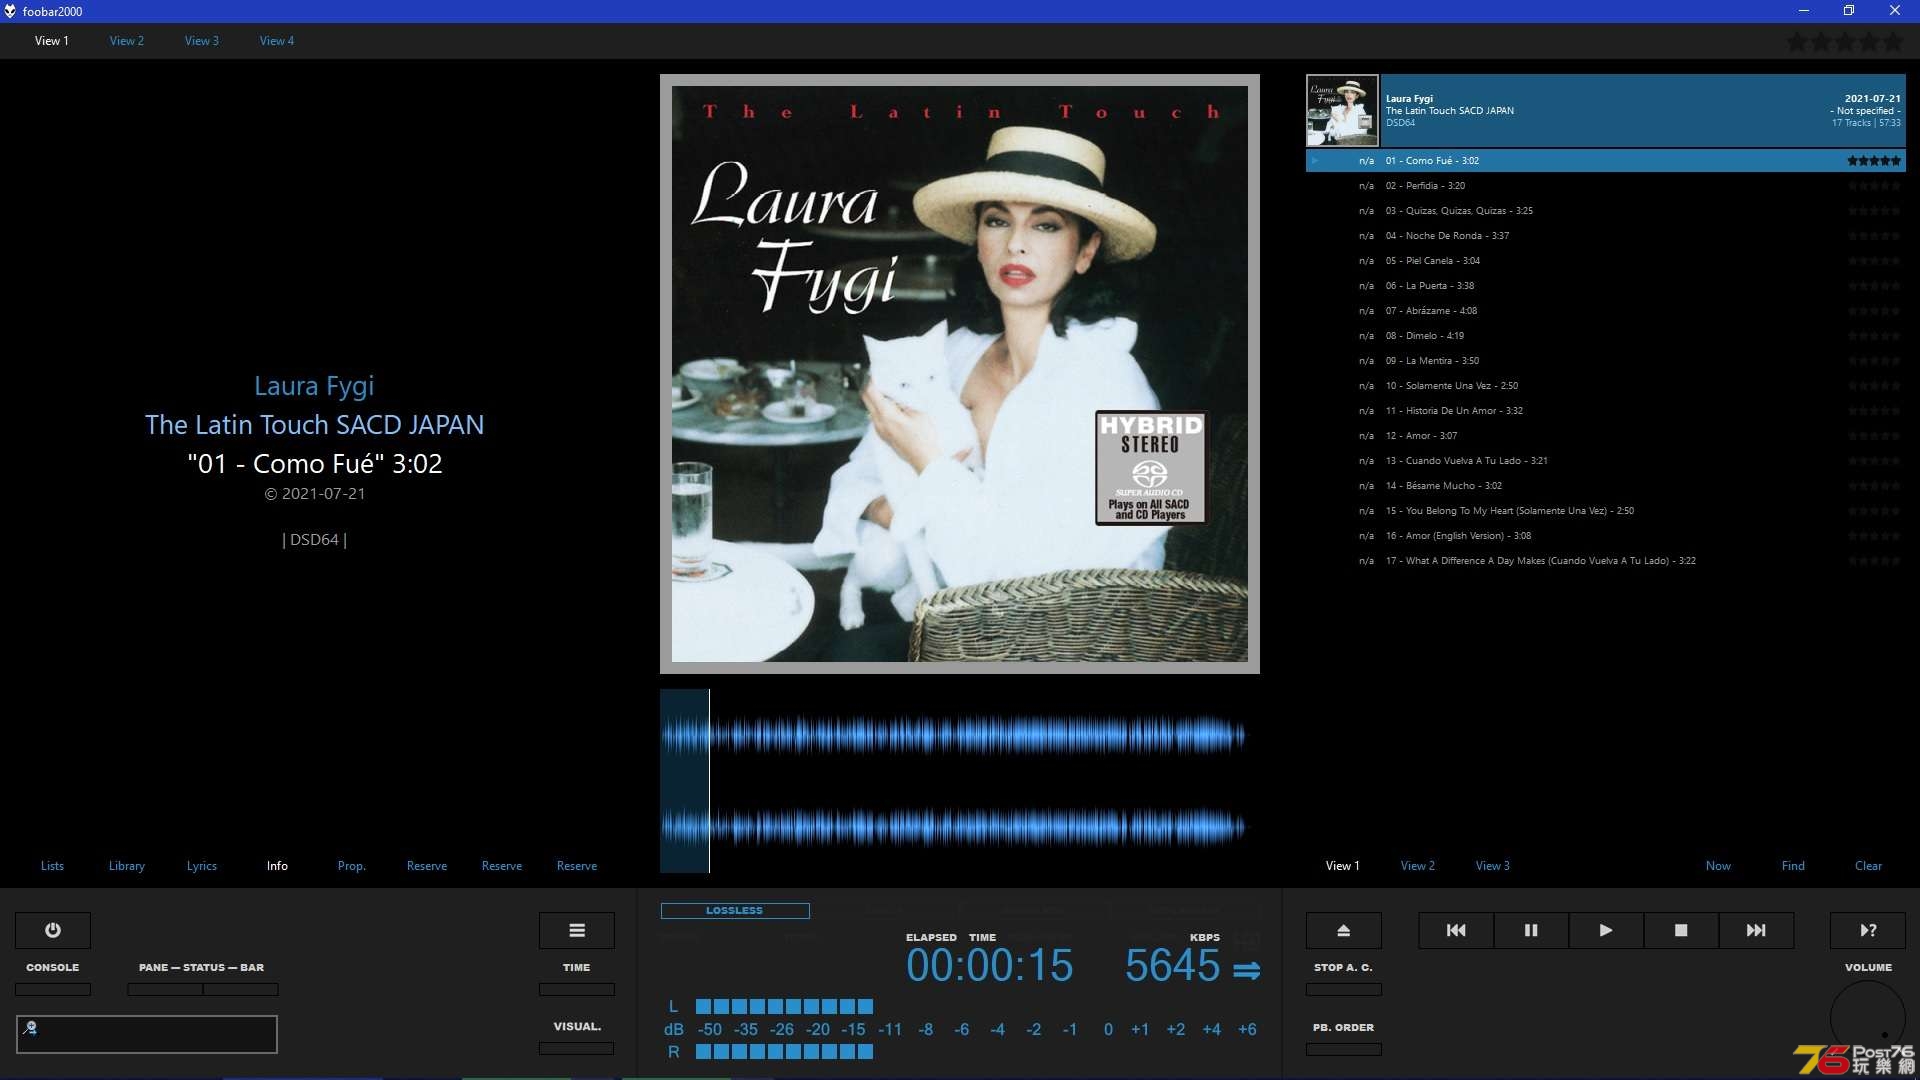Click the rating stars of Como Fué
The width and height of the screenshot is (1920, 1080).
pyautogui.click(x=1874, y=160)
